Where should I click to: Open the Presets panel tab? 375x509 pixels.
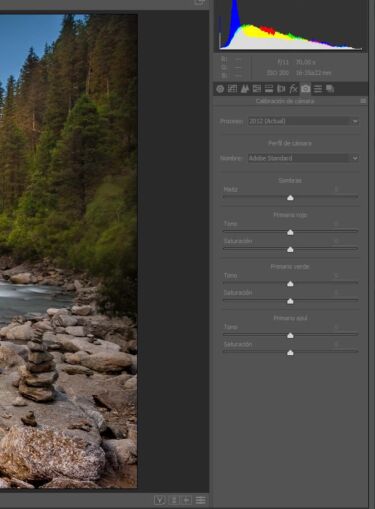tap(318, 89)
